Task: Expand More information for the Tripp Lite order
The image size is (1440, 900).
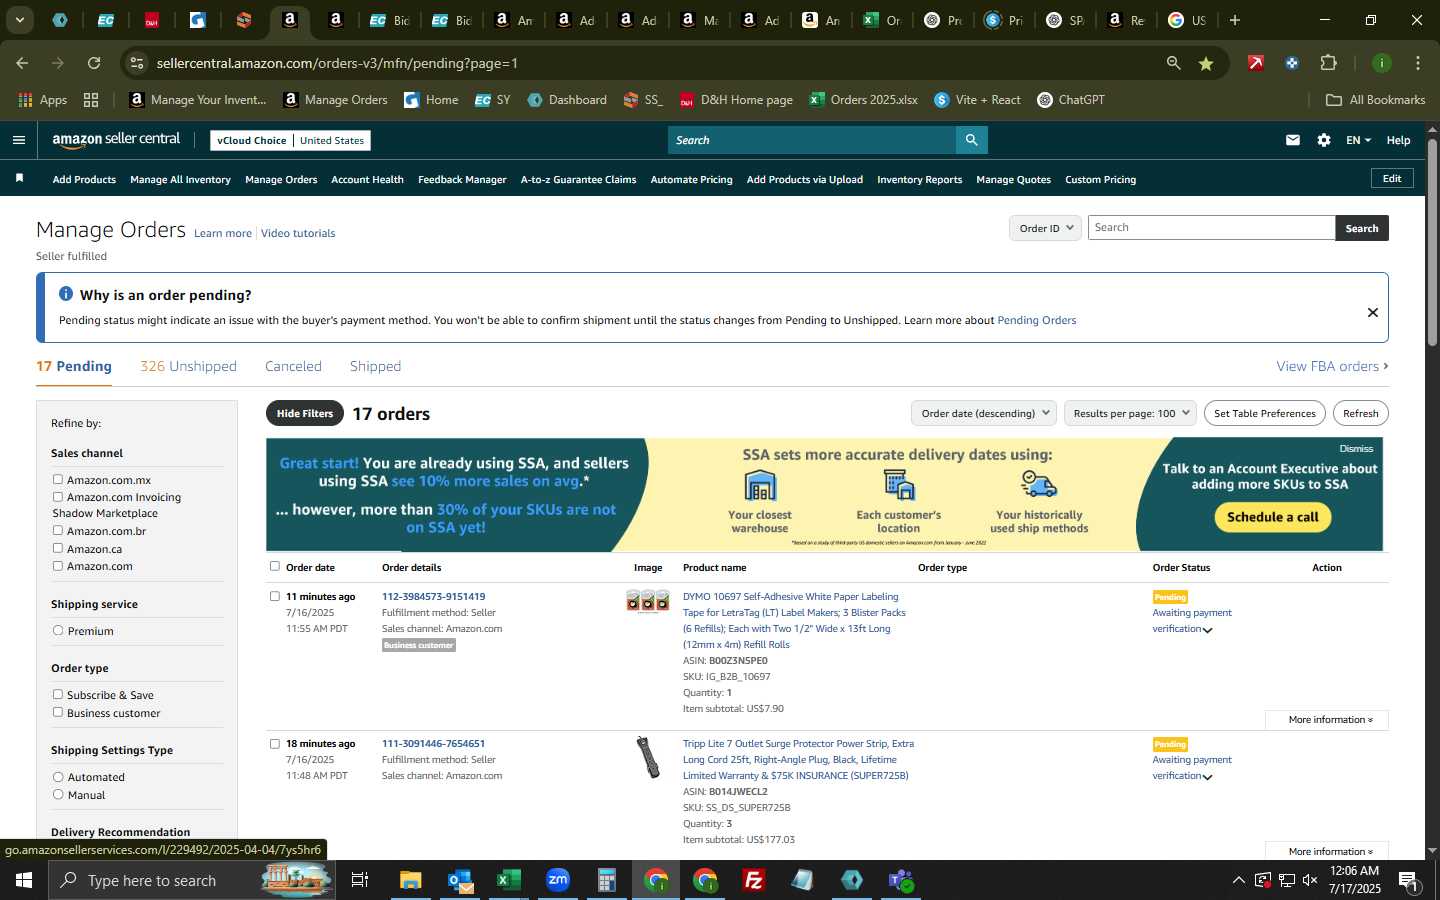Action: click(x=1326, y=851)
